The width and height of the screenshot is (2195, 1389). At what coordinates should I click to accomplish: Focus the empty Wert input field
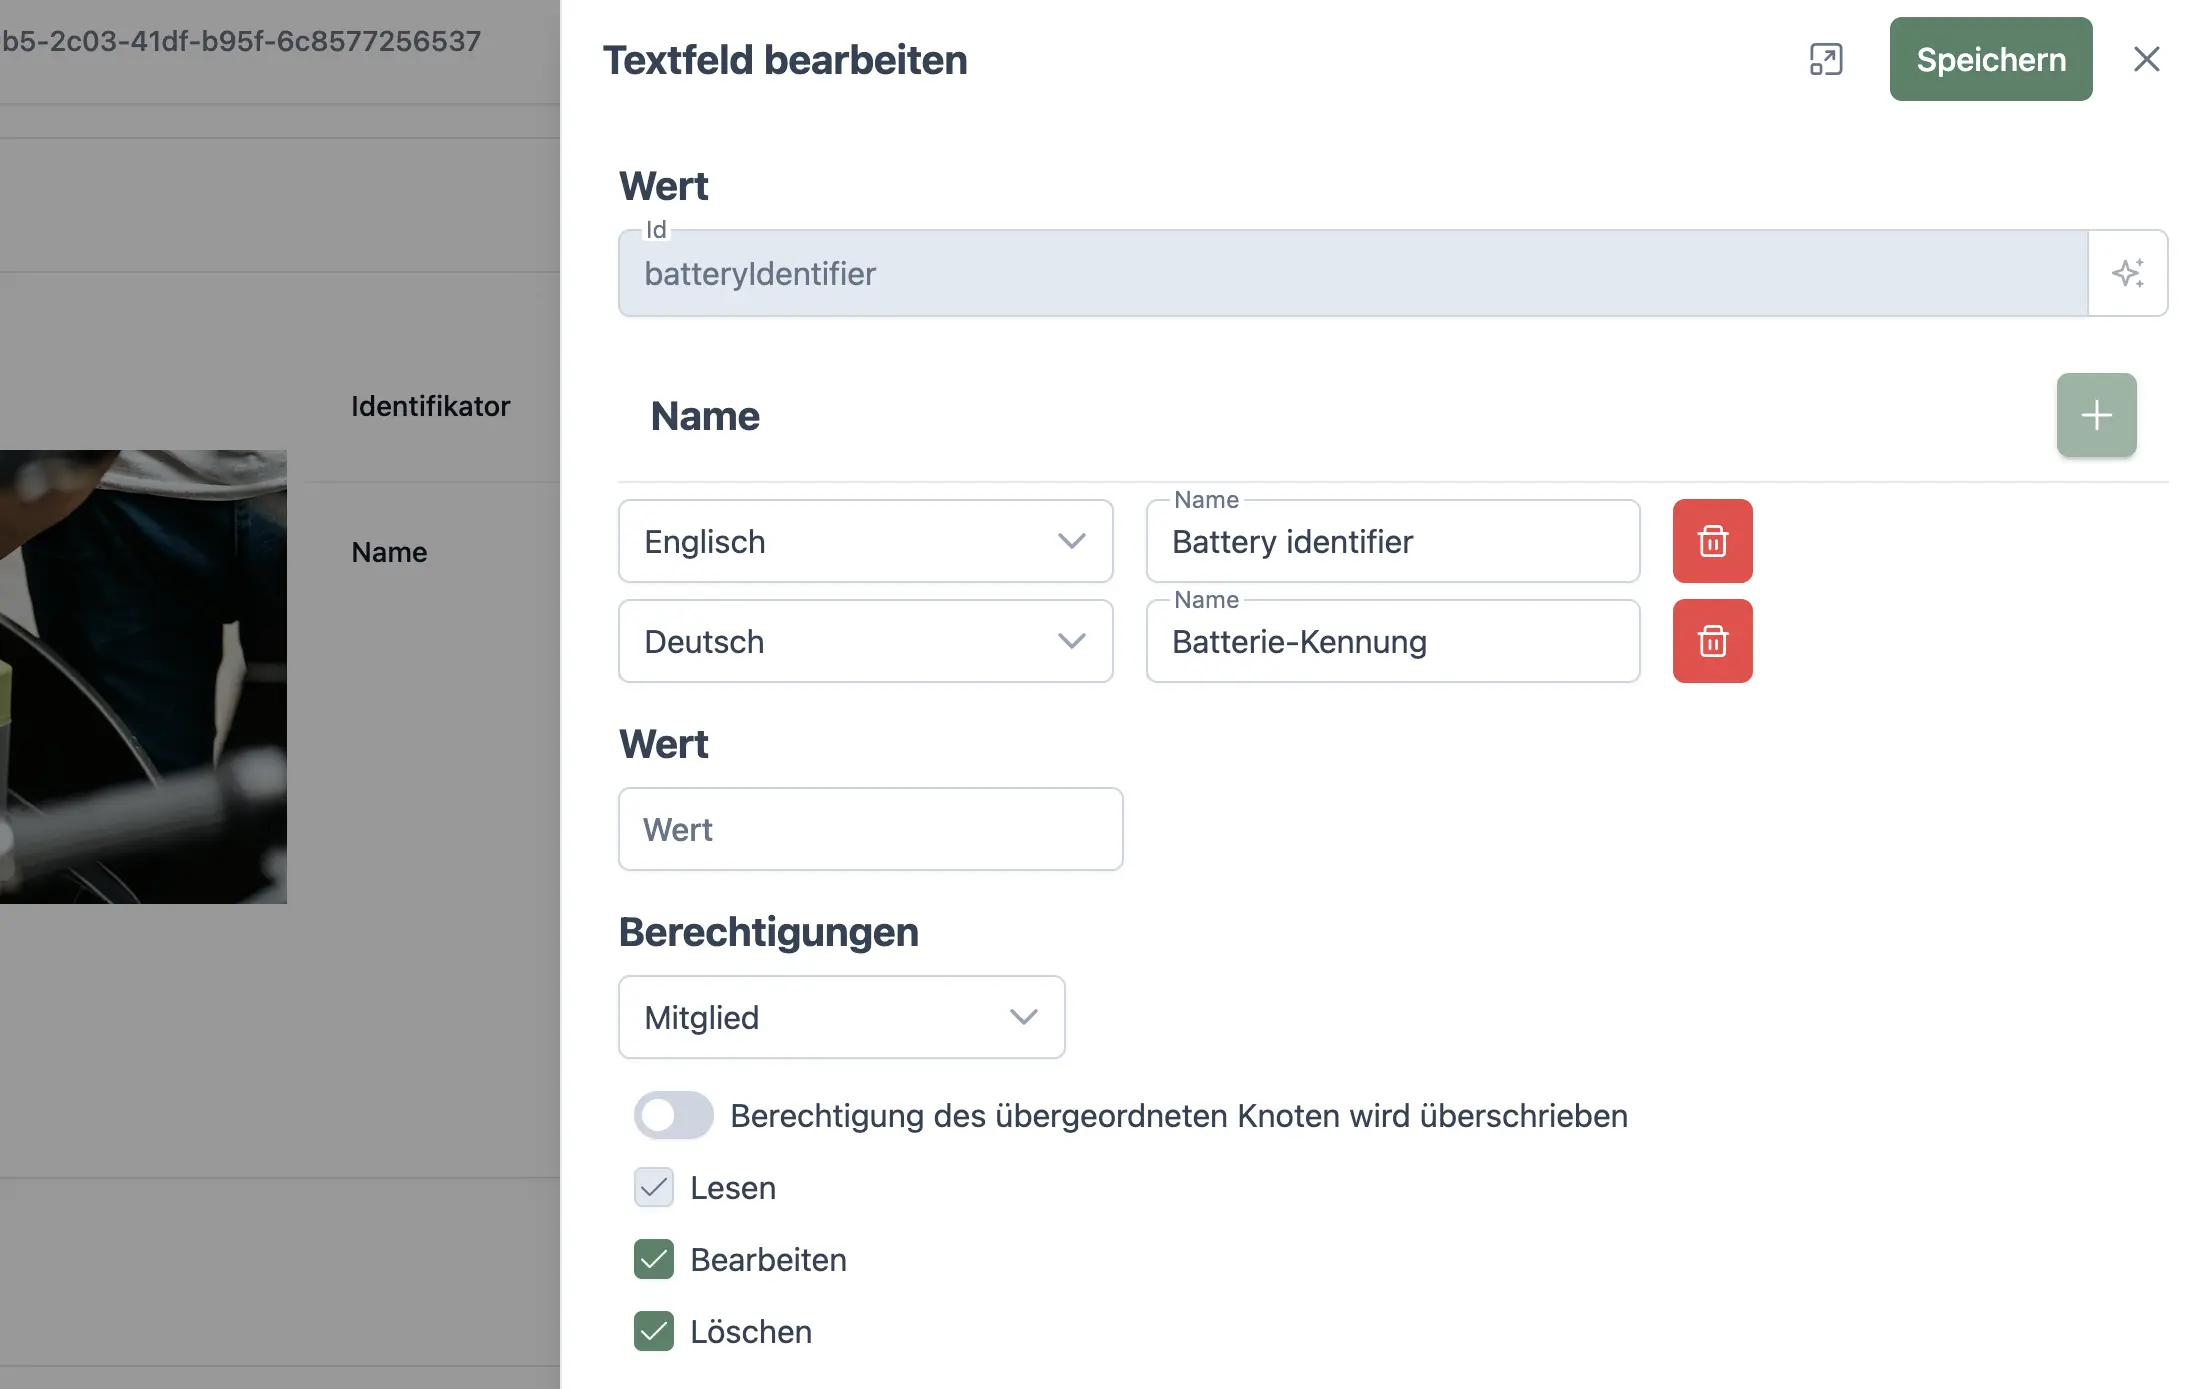point(870,829)
